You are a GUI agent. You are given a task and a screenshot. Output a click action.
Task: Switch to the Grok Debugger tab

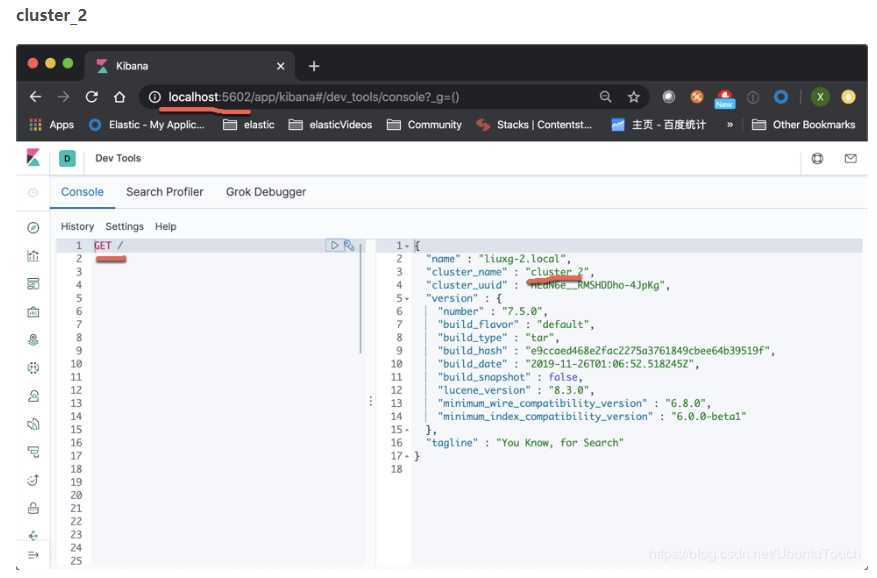[x=266, y=192]
